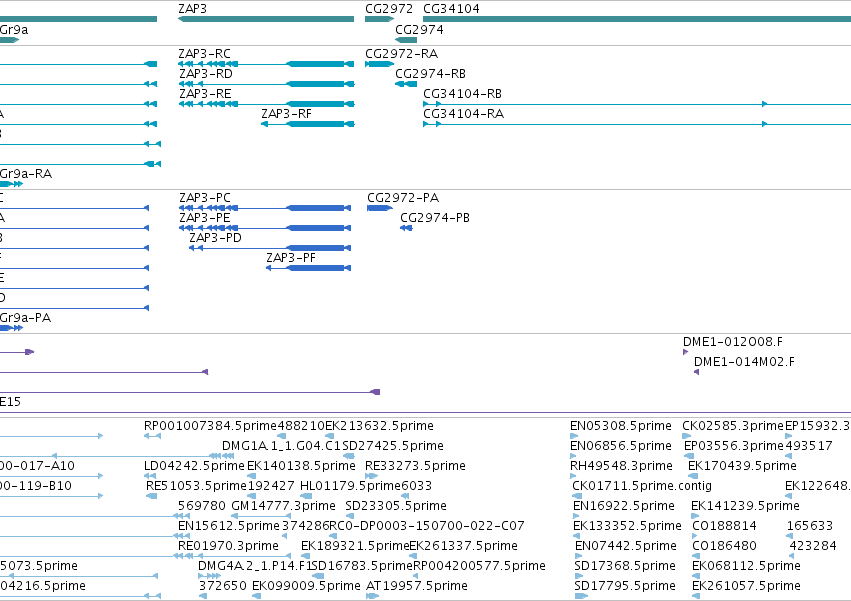Select EST EK170439.5prime
This screenshot has height=601, width=851.
[x=742, y=466]
